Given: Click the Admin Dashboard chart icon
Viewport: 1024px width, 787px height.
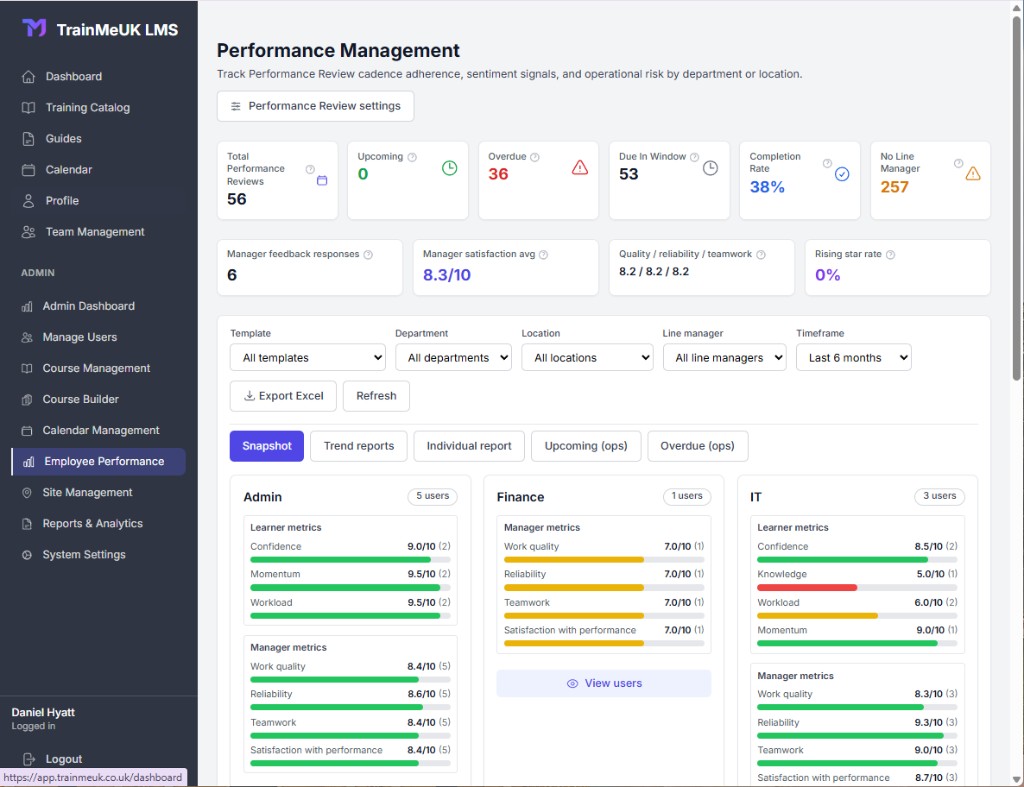Looking at the screenshot, I should 27,306.
